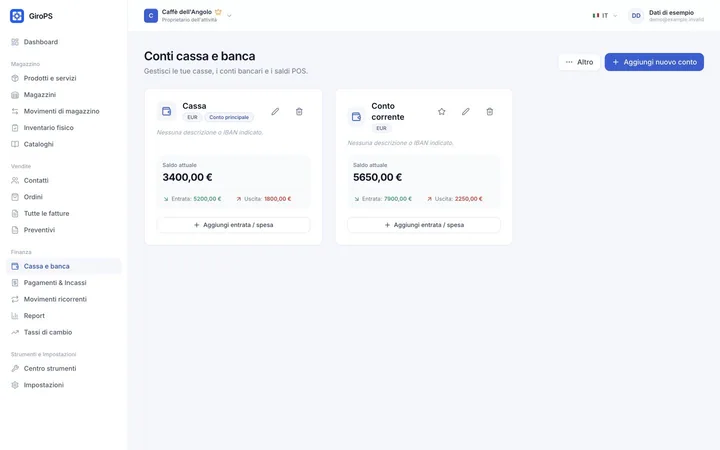Click the Impostazioni gear icon
Screen dimensions: 720x450
click(x=15, y=385)
